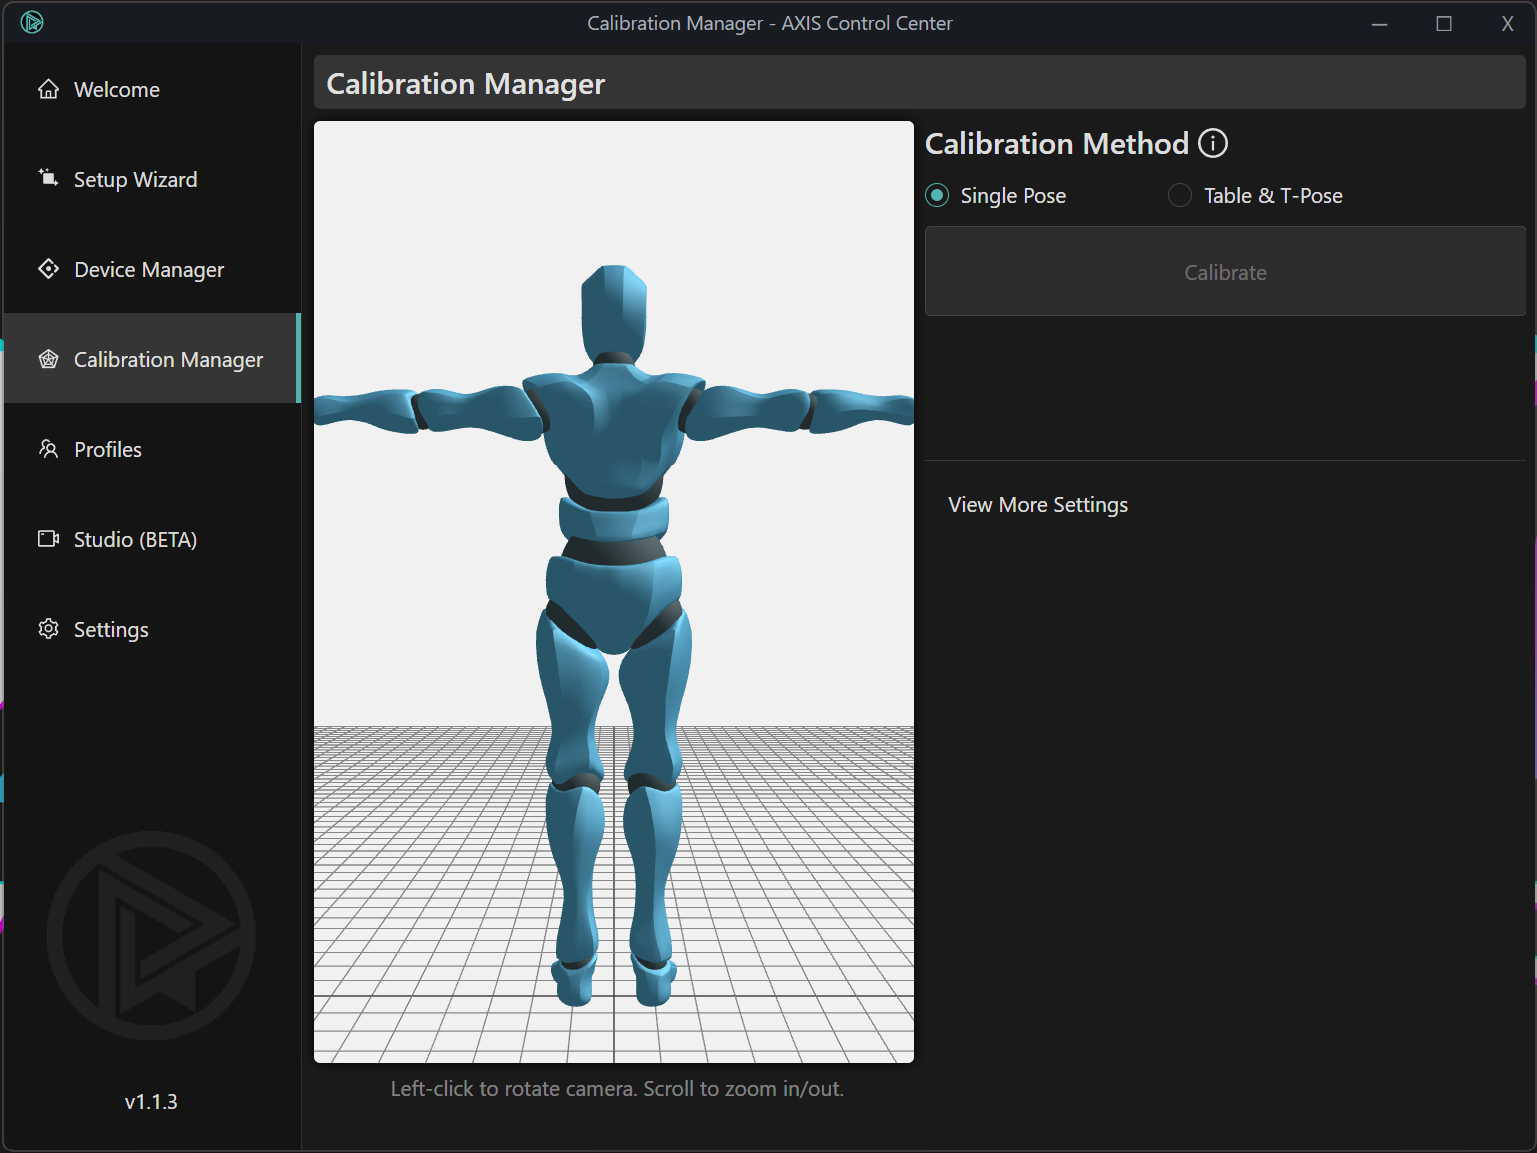This screenshot has height=1153, width=1537.
Task: Switch to Profiles in sidebar
Action: (x=108, y=450)
